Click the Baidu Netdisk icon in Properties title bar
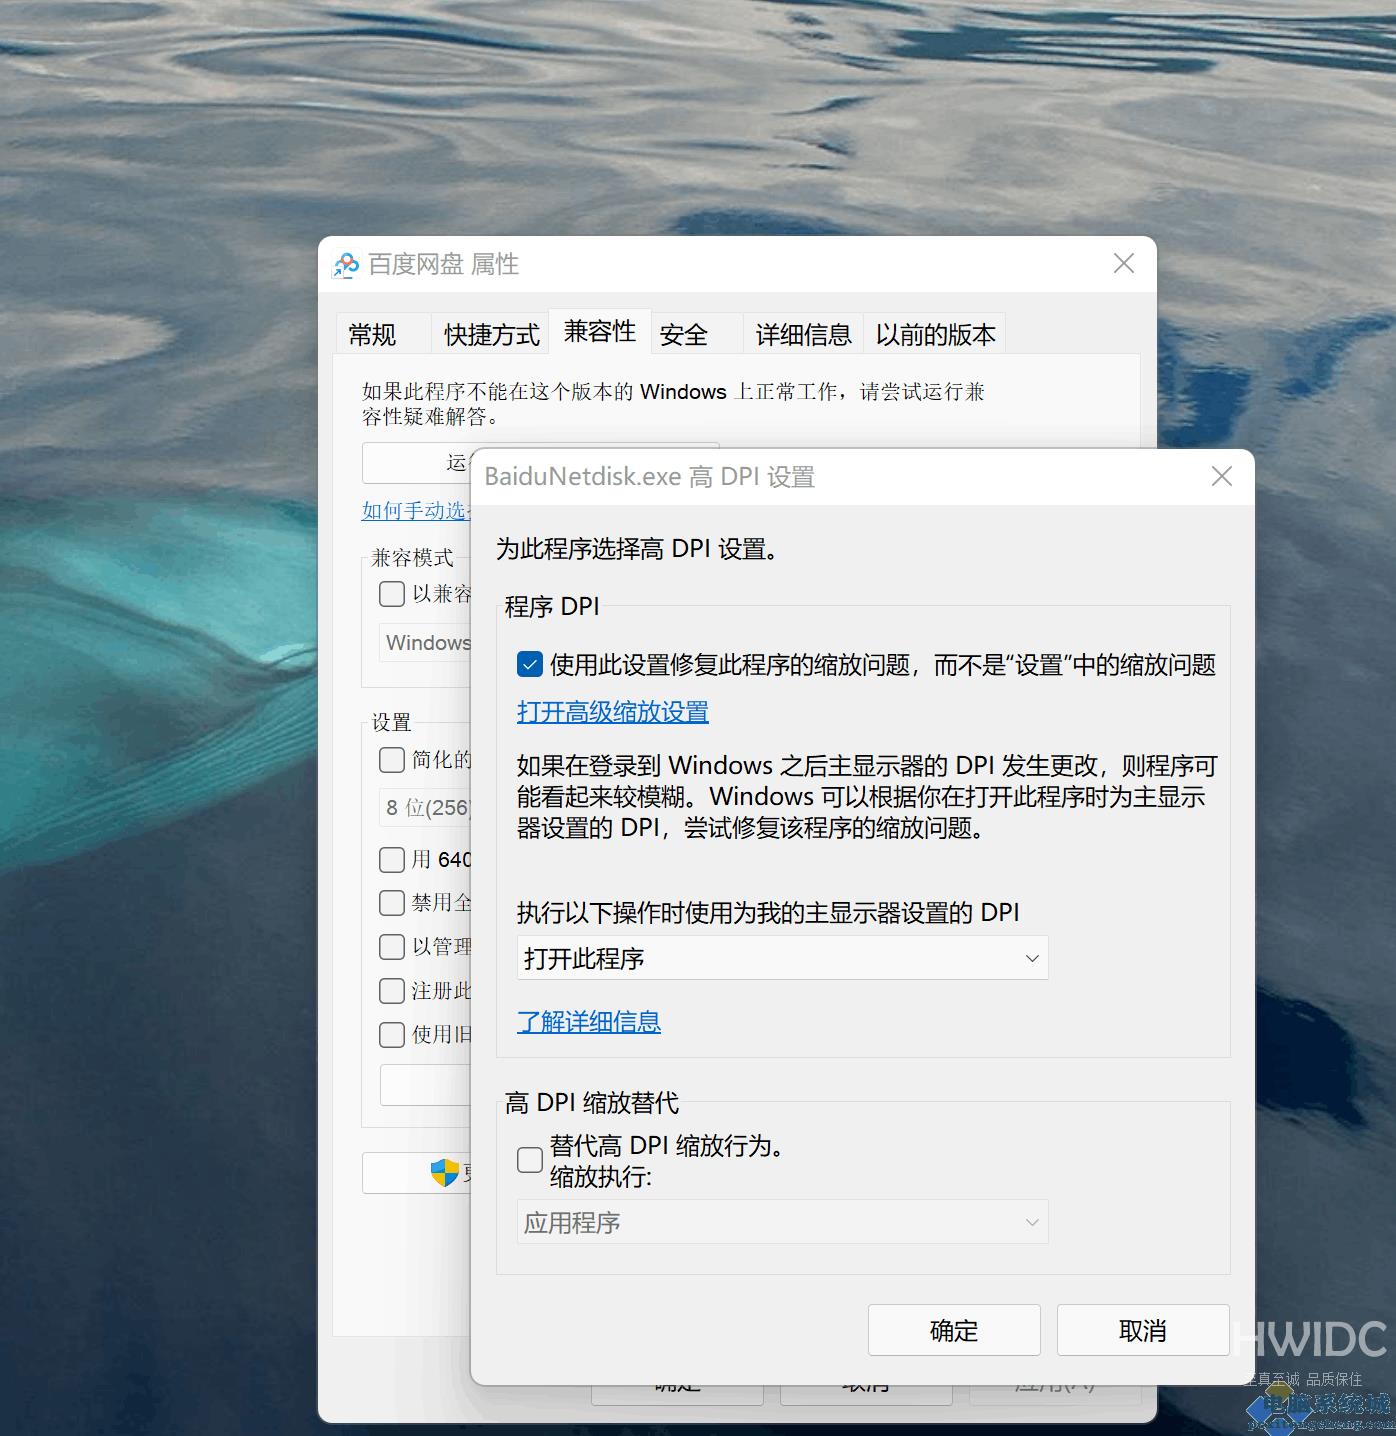This screenshot has width=1396, height=1436. pyautogui.click(x=346, y=265)
